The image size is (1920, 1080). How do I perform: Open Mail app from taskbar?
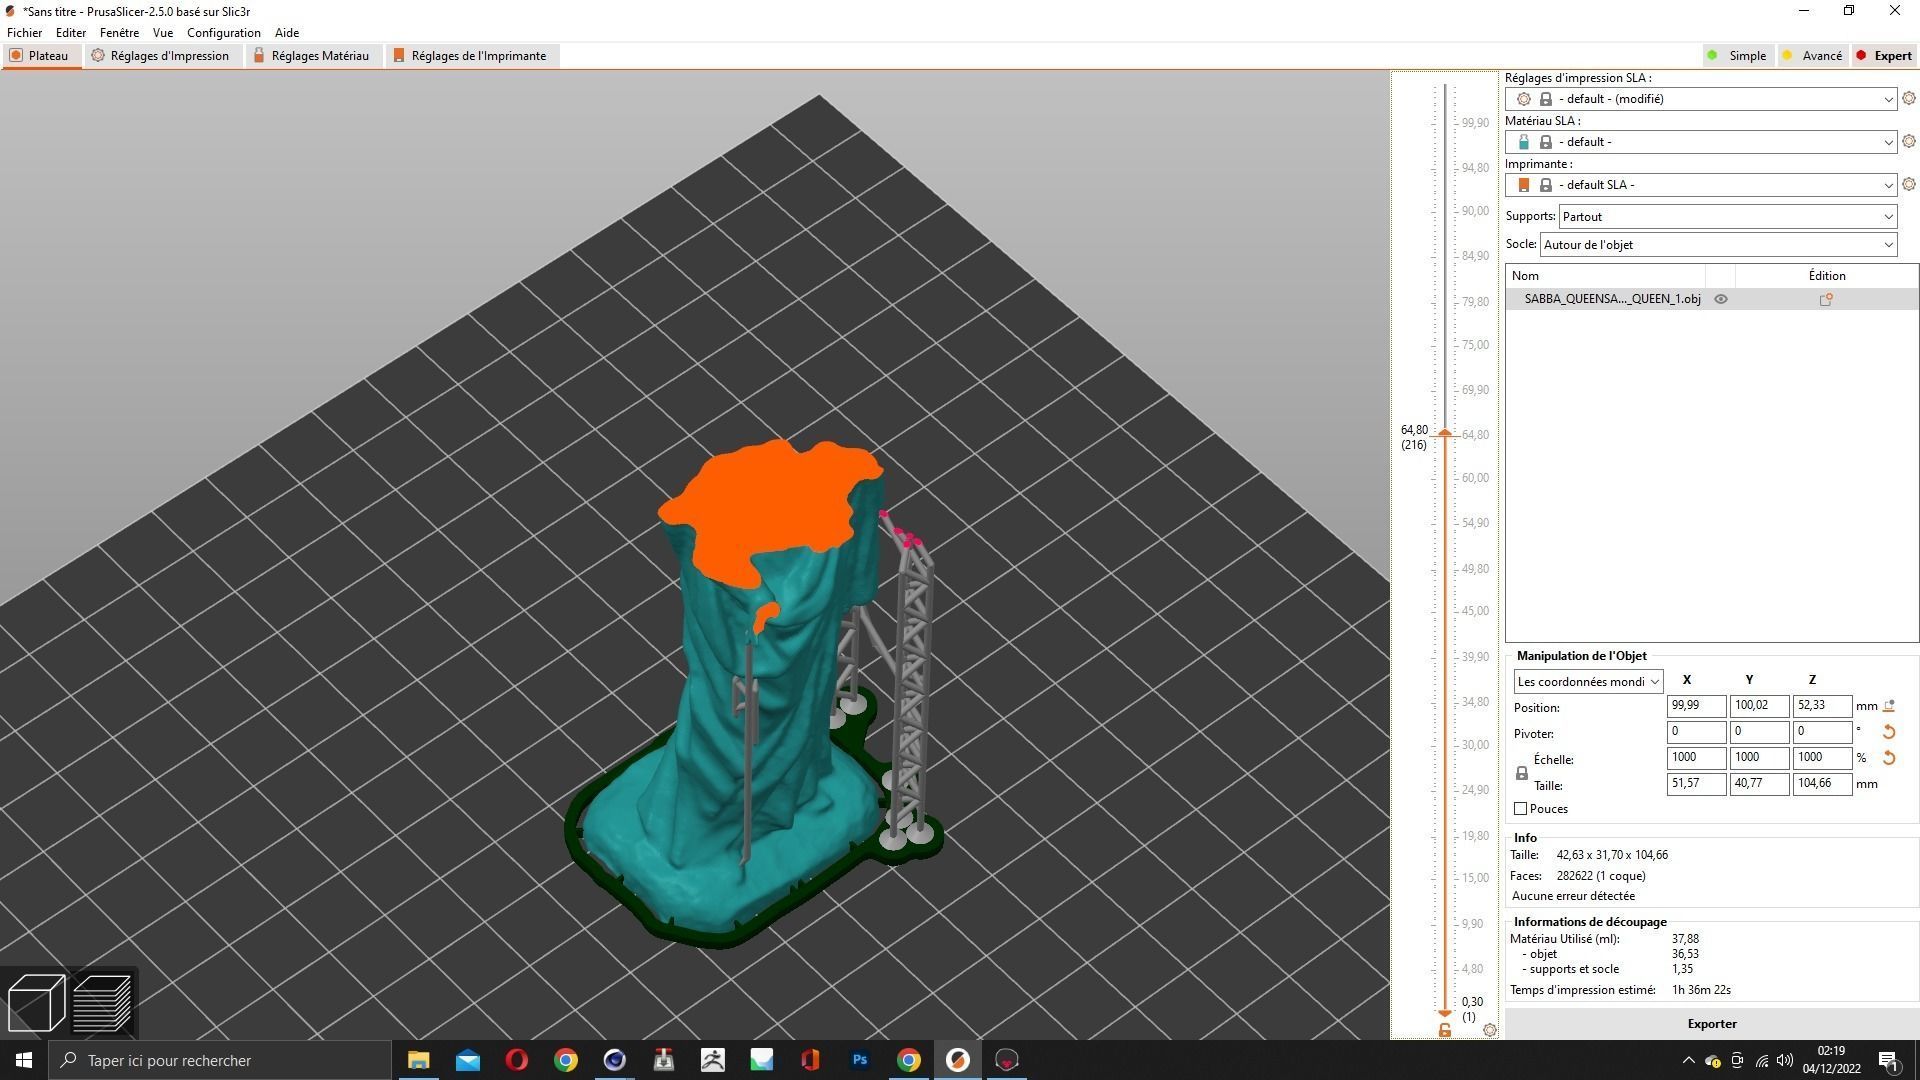[x=467, y=1060]
